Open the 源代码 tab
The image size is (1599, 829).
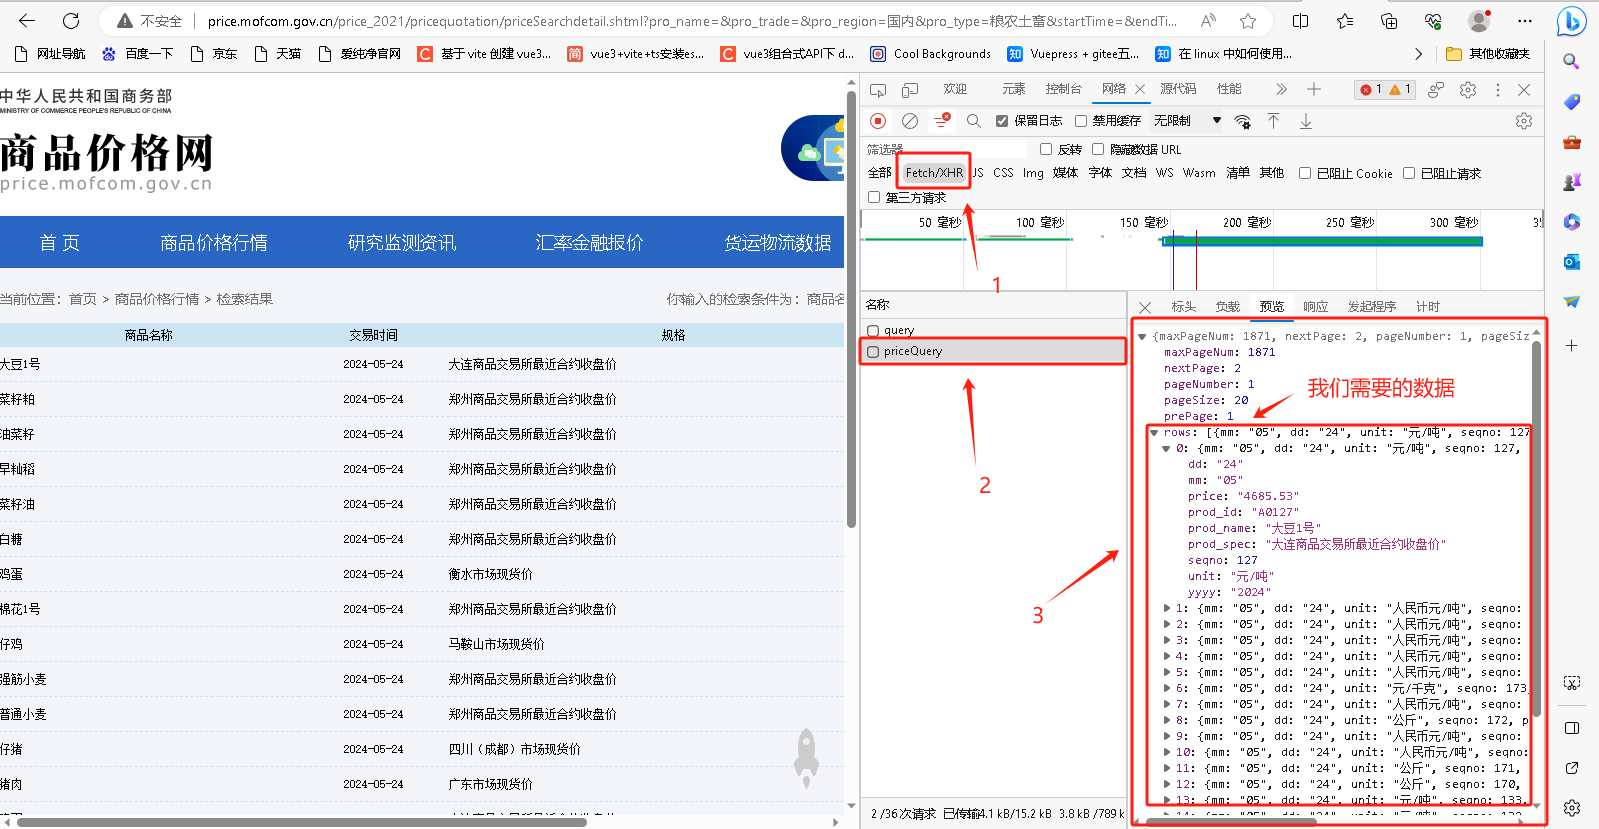pyautogui.click(x=1178, y=89)
